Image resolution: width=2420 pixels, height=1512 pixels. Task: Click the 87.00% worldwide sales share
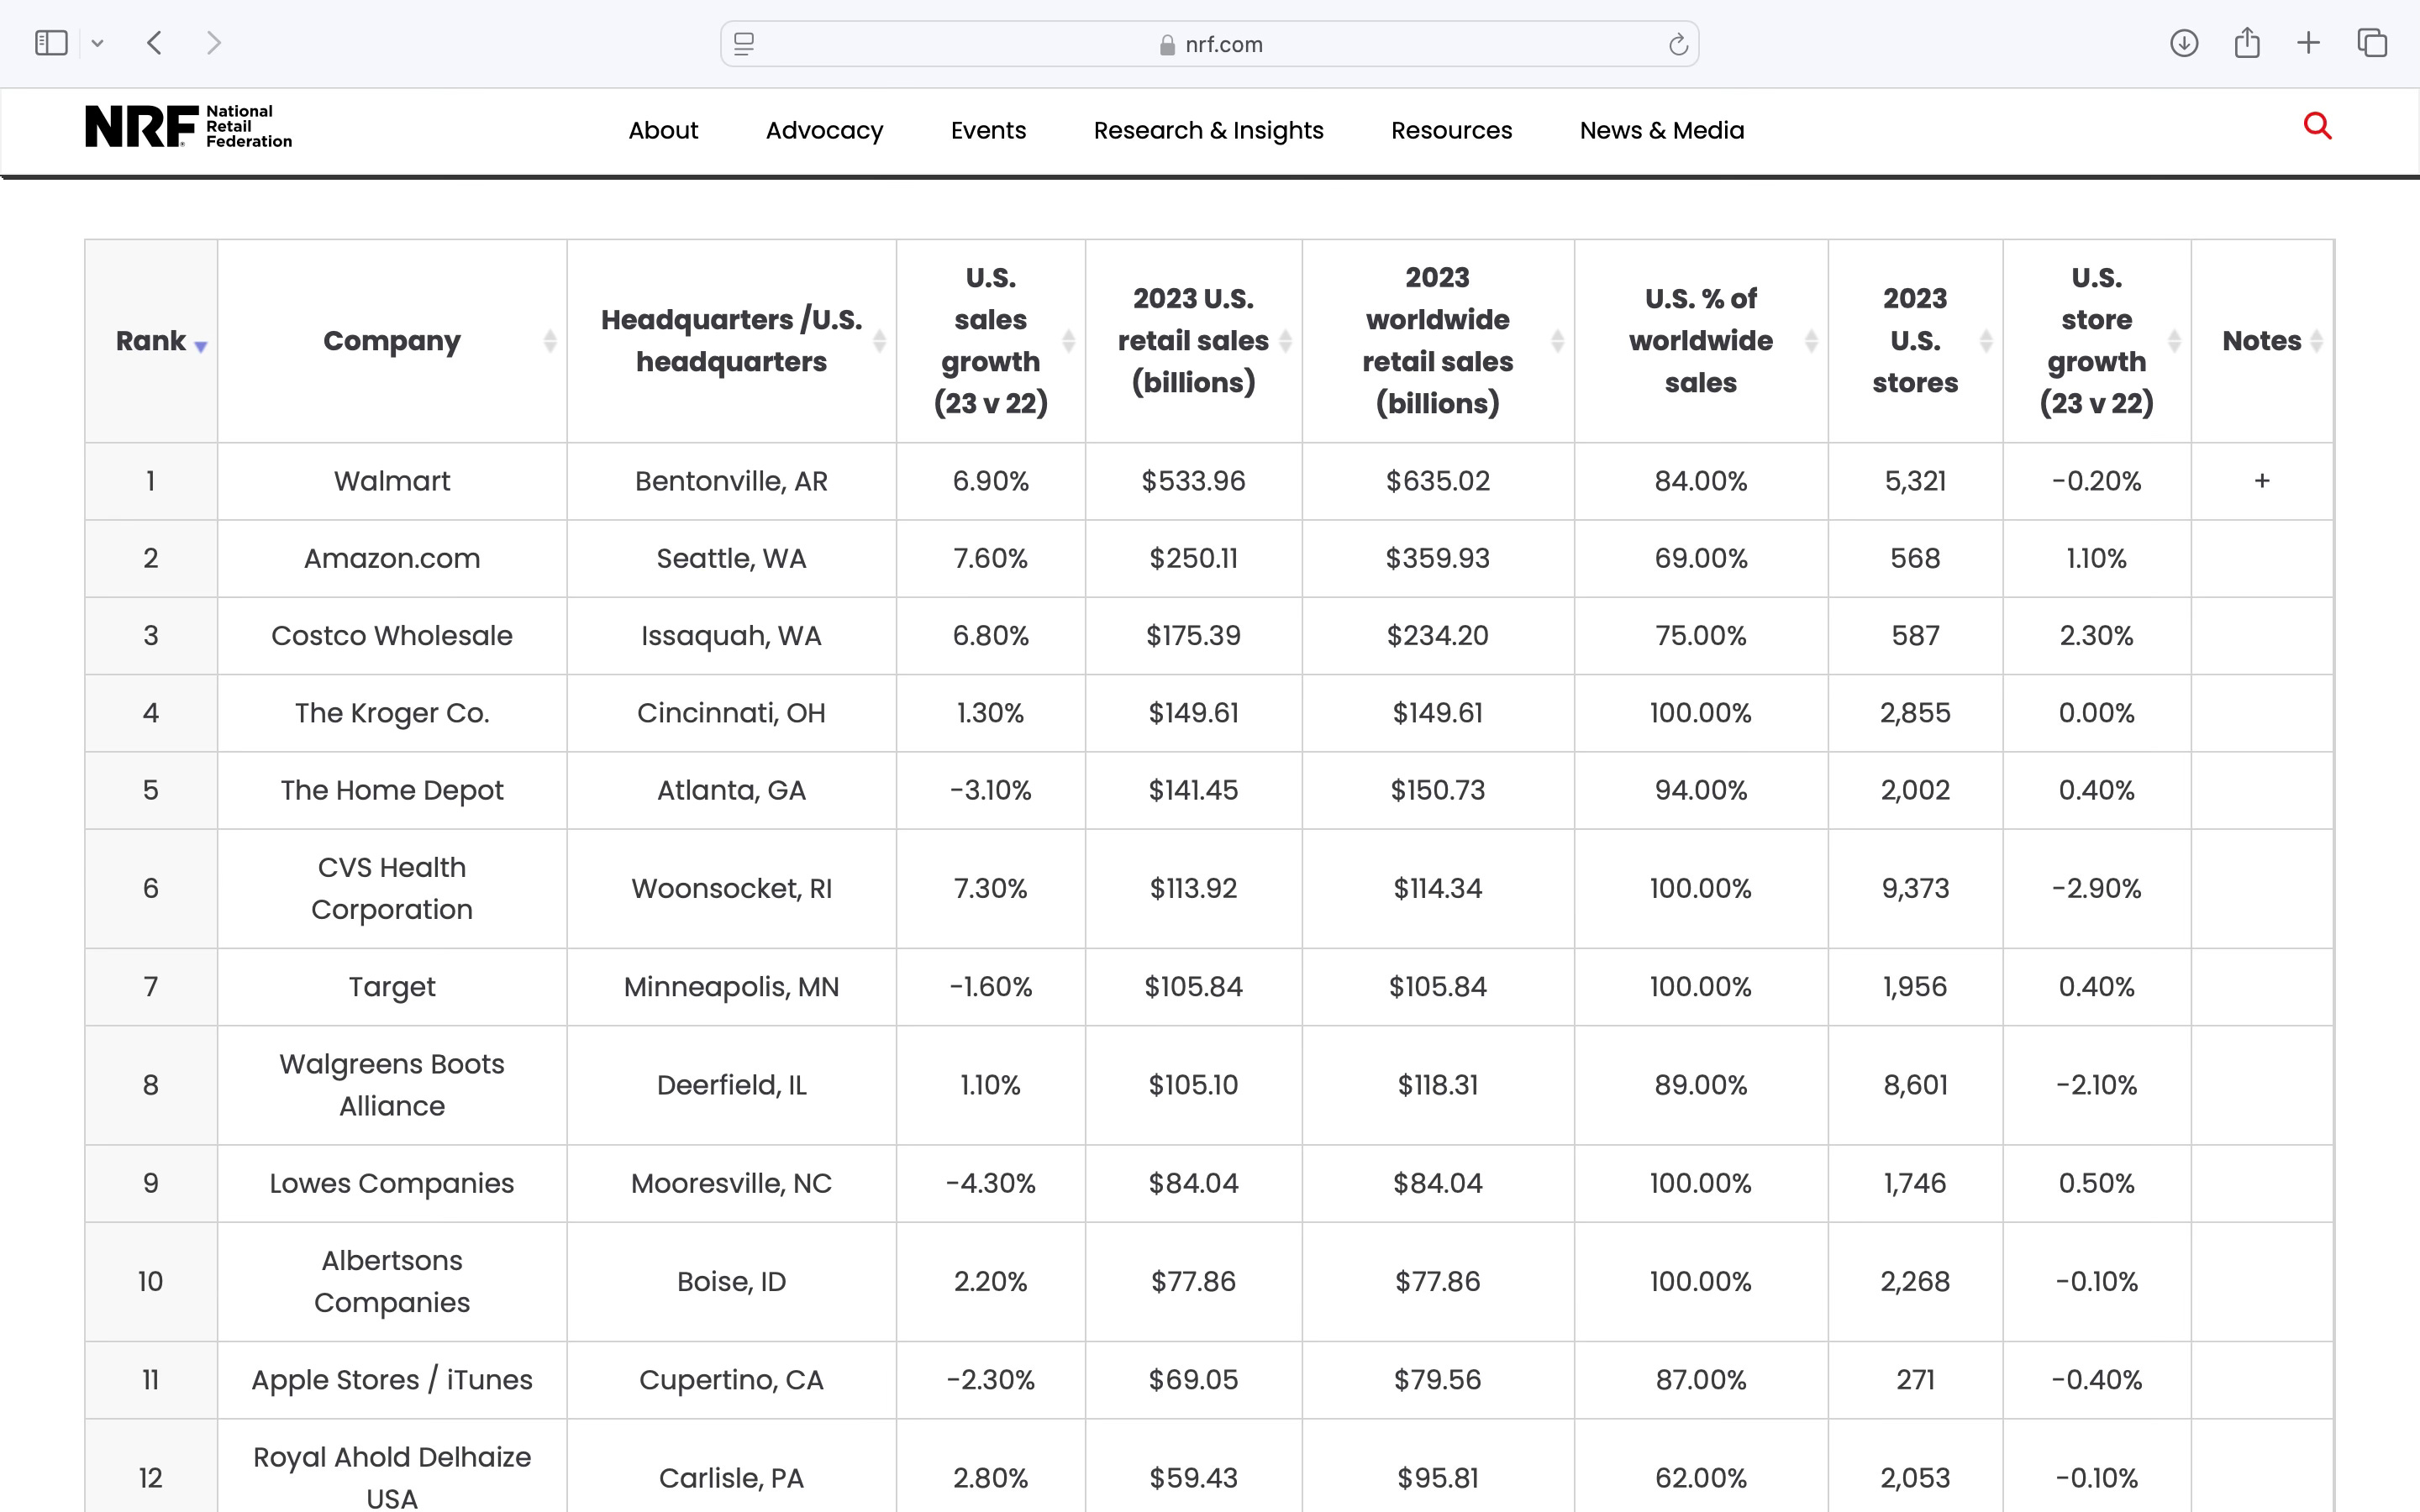tap(1700, 1380)
